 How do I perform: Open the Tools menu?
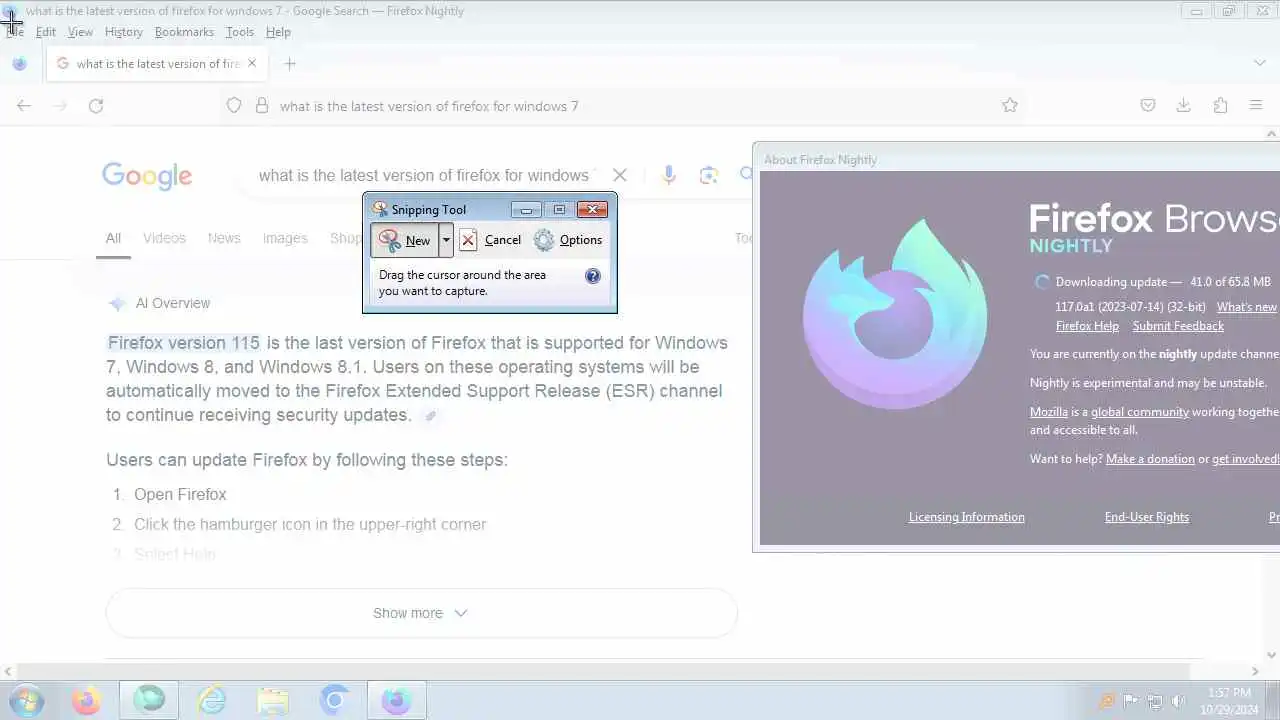click(x=240, y=32)
